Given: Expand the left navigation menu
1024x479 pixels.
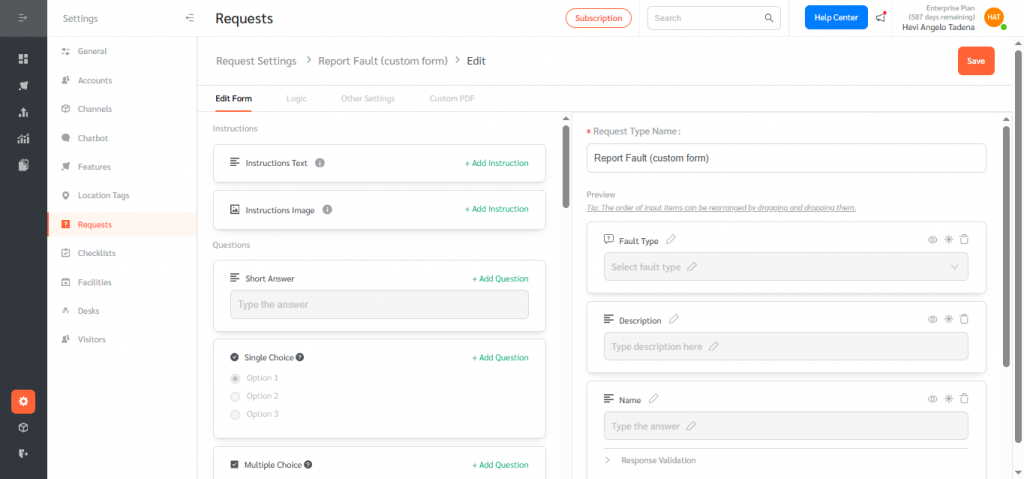Looking at the screenshot, I should (x=23, y=18).
